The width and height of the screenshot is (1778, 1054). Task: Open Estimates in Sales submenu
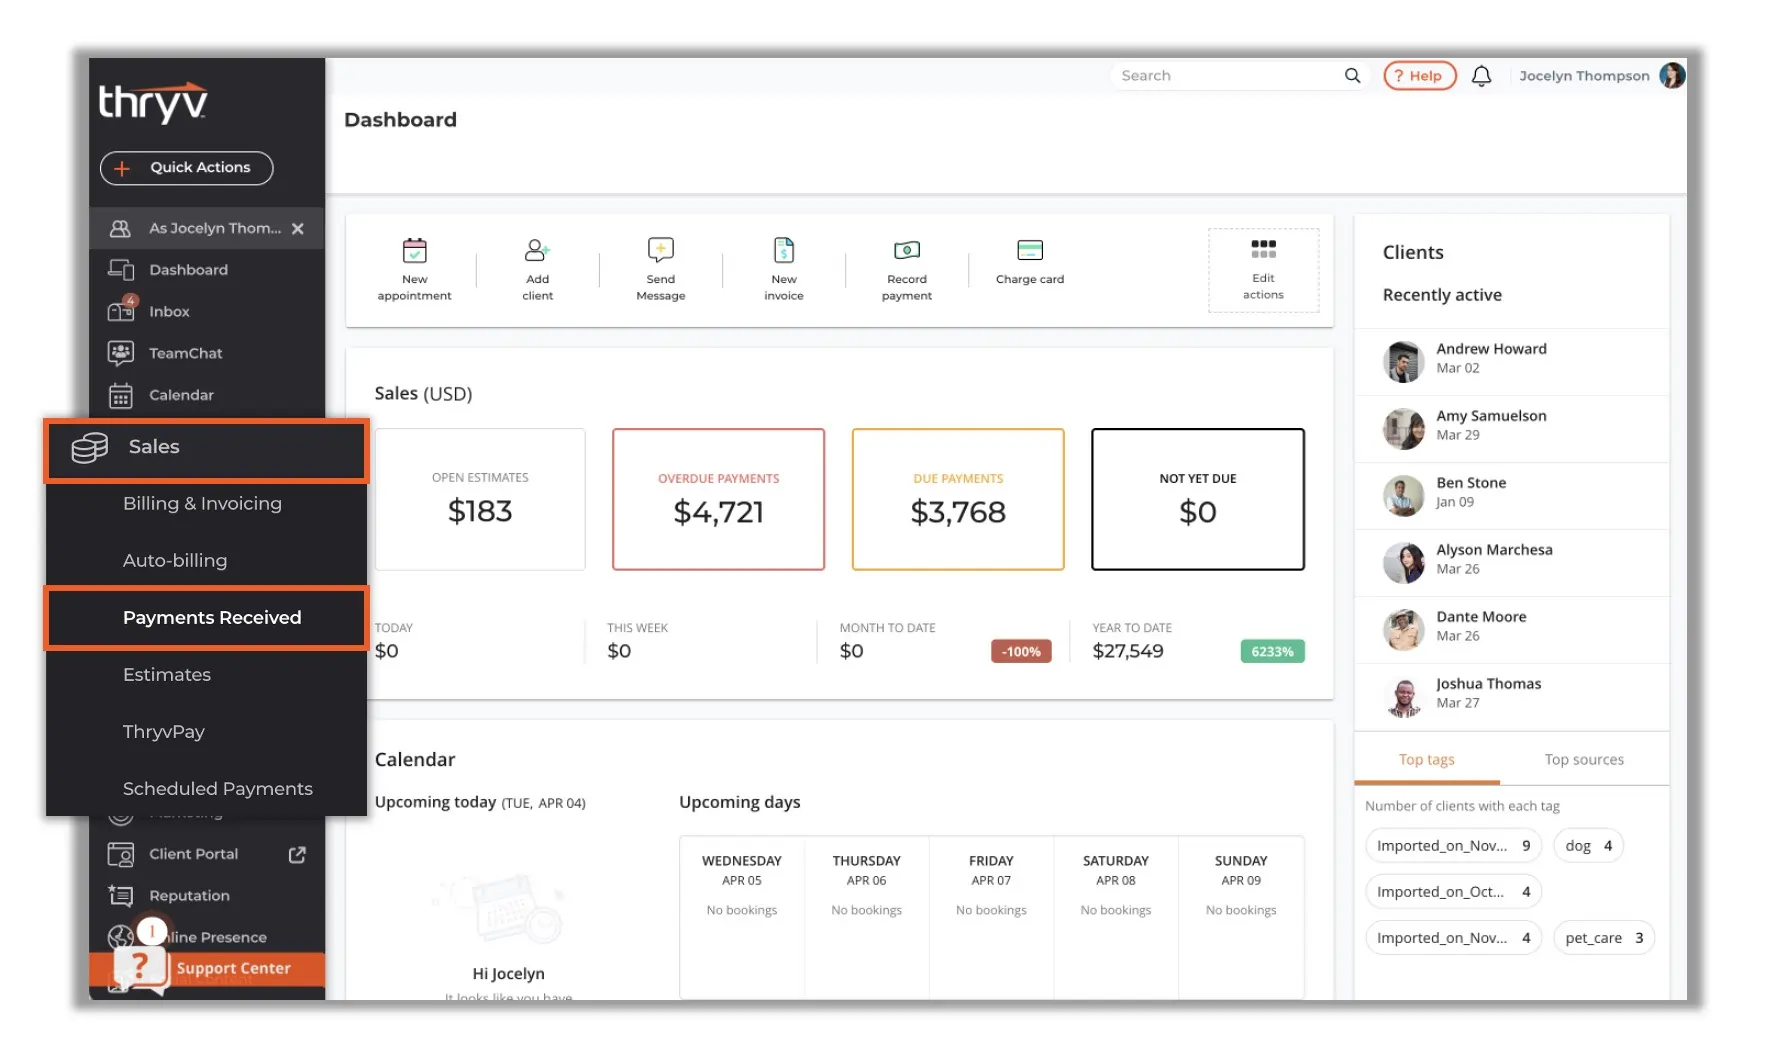[167, 675]
